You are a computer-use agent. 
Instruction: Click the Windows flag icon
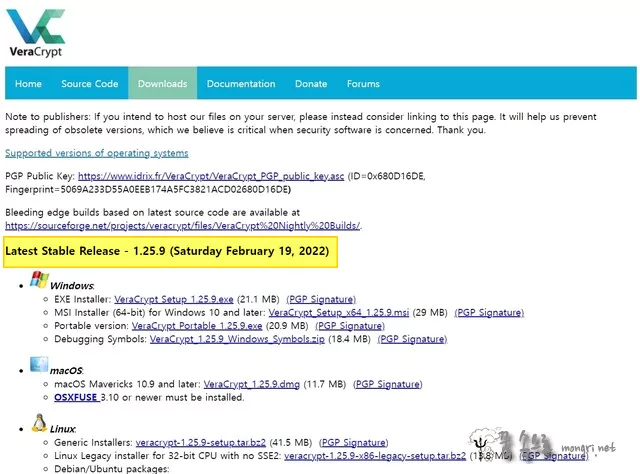click(x=39, y=280)
